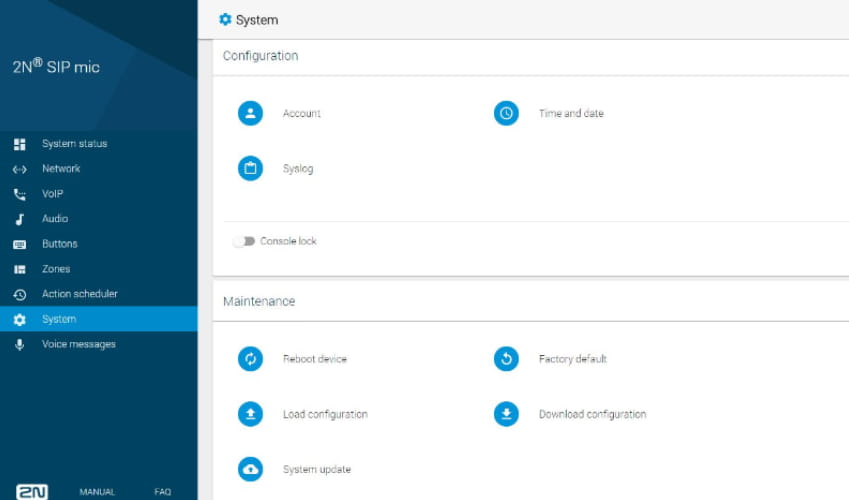Open Buttons menu item label
The image size is (849, 500).
tap(60, 244)
